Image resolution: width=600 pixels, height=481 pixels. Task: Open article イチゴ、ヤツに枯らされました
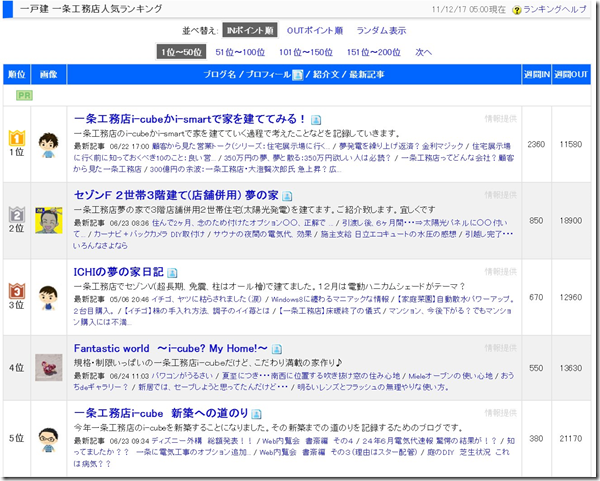[207, 299]
